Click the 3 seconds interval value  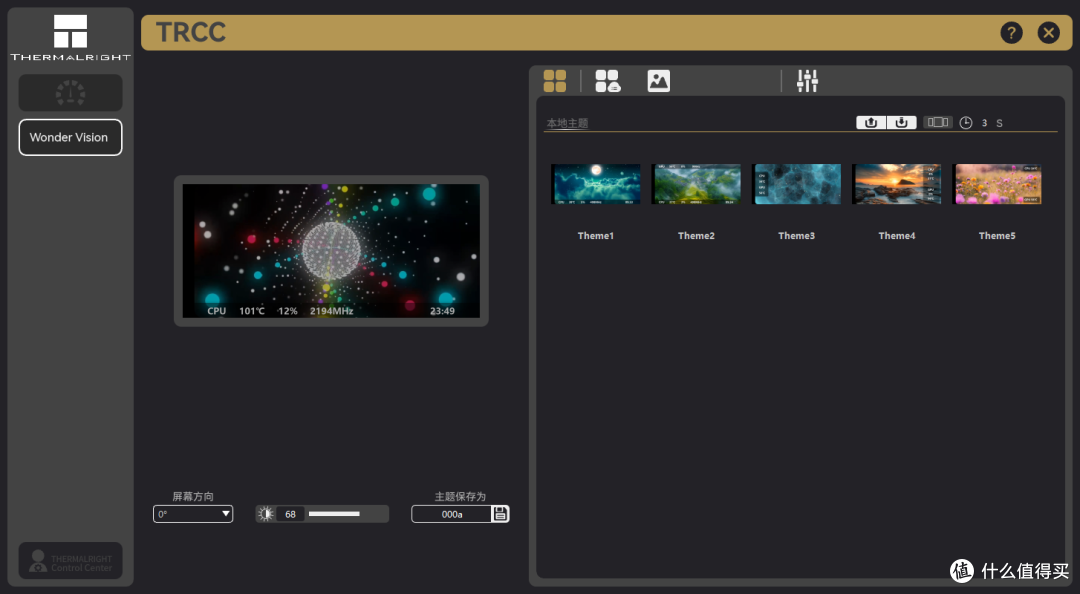984,123
